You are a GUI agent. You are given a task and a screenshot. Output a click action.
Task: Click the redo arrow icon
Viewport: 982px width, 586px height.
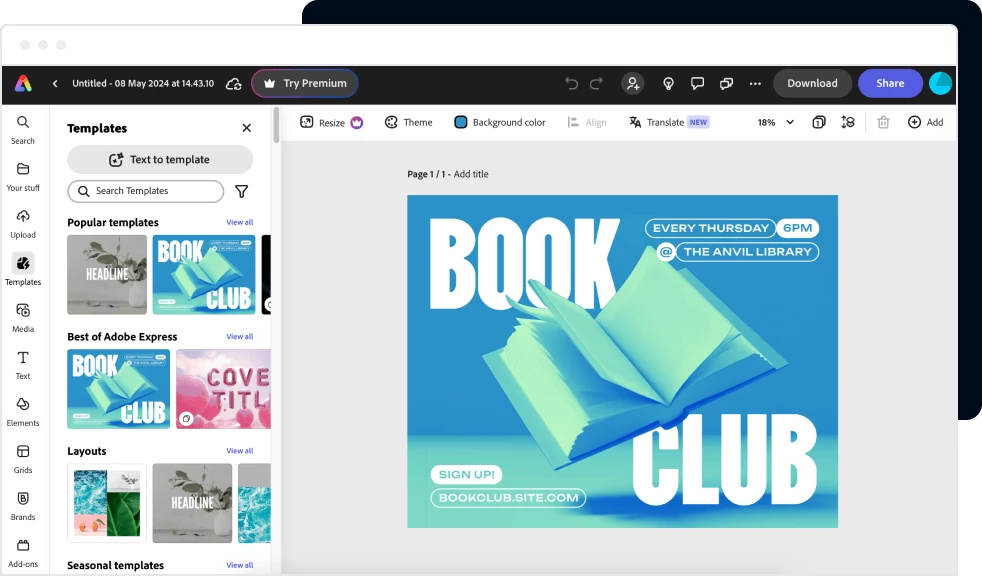point(597,84)
